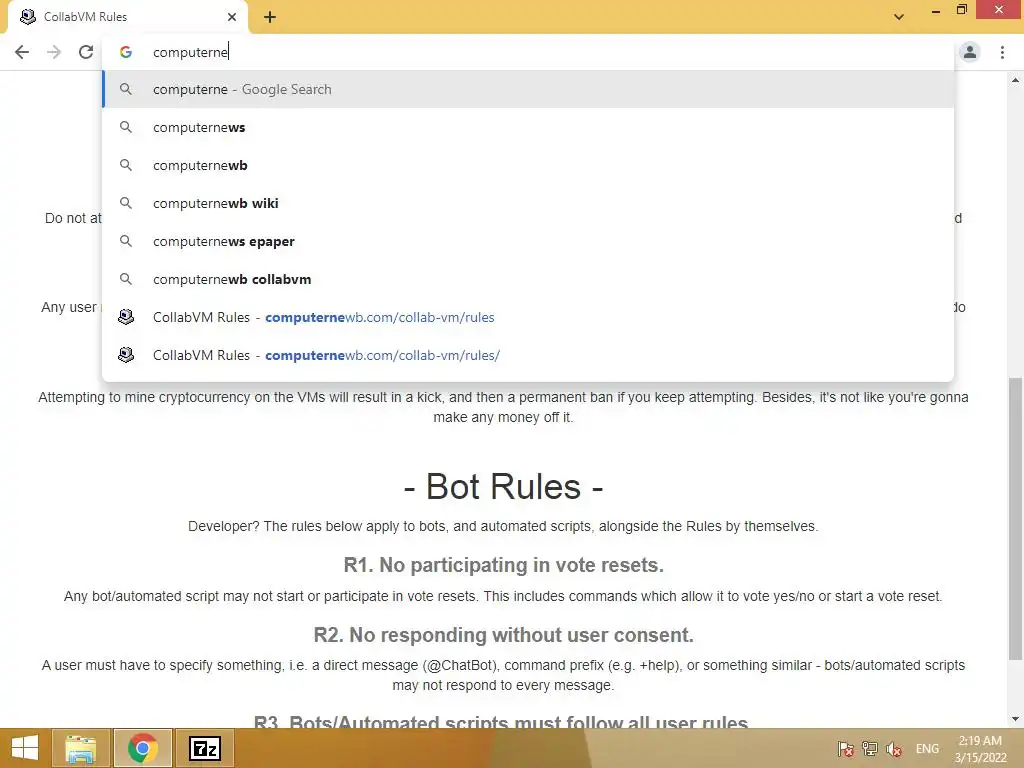Choose the 'computernews epaper' suggestion
This screenshot has height=768, width=1024.
(x=528, y=241)
